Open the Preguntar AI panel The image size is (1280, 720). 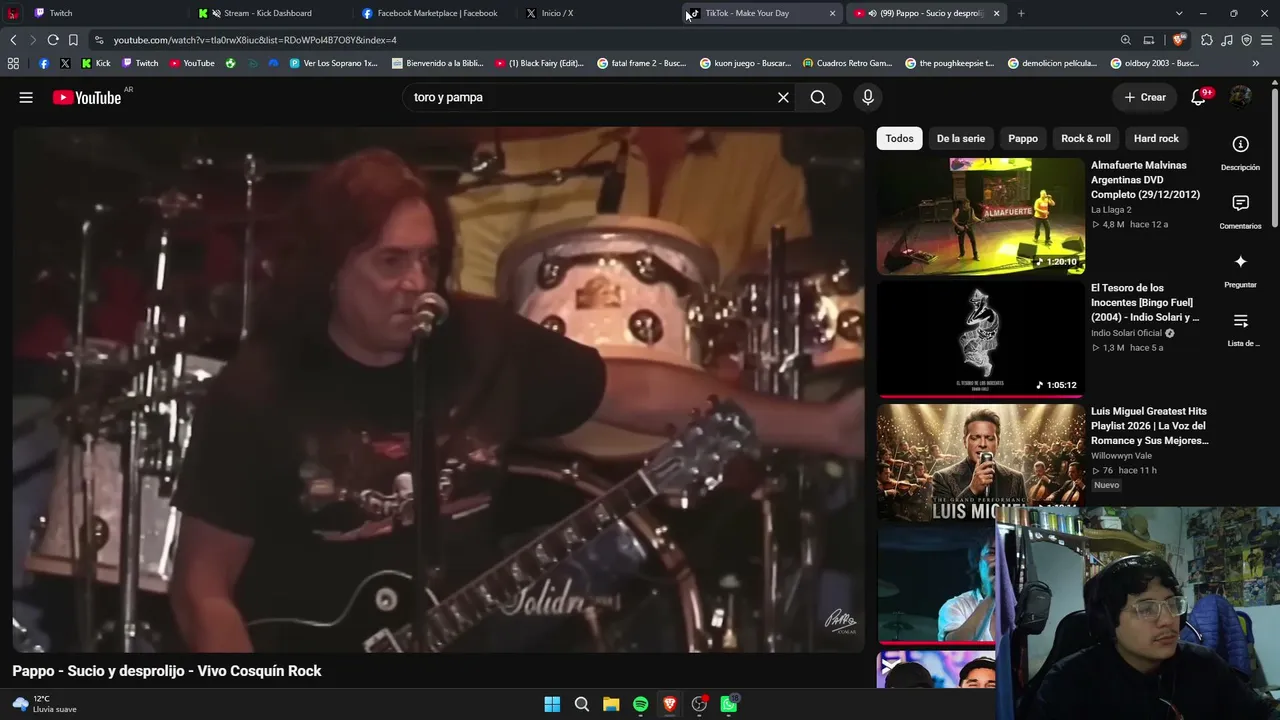click(1240, 271)
